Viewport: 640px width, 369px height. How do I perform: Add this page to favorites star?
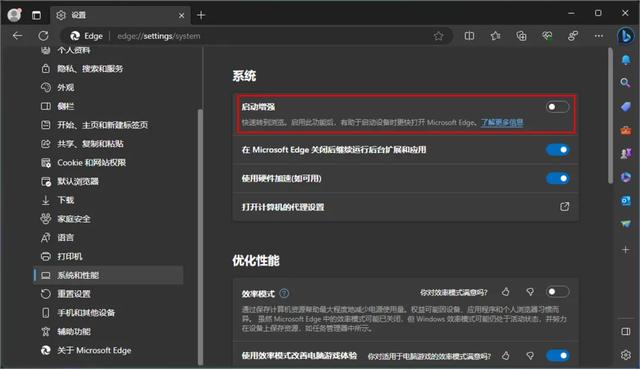tap(438, 36)
